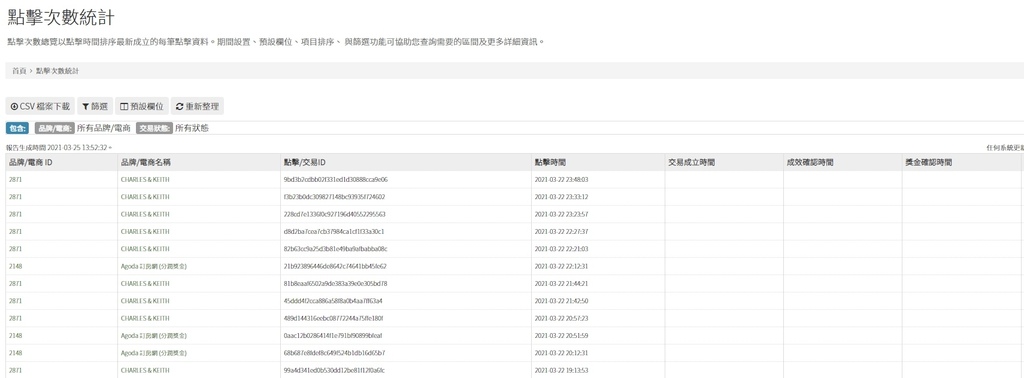Sort by 品牌/電商名稱 column header
Viewport: 1024px width, 378px height.
[146, 163]
